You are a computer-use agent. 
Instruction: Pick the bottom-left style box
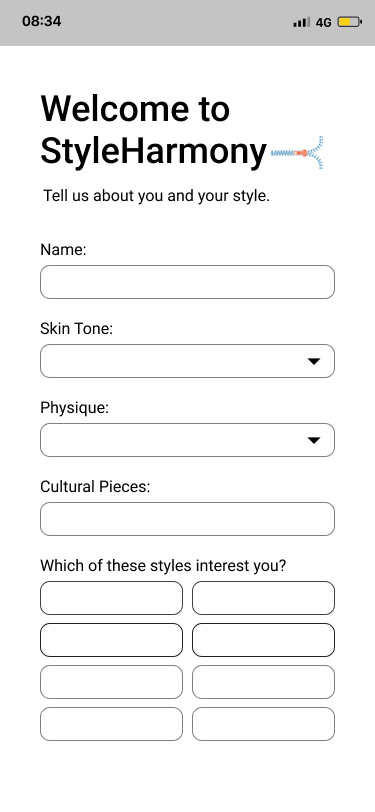coord(111,724)
